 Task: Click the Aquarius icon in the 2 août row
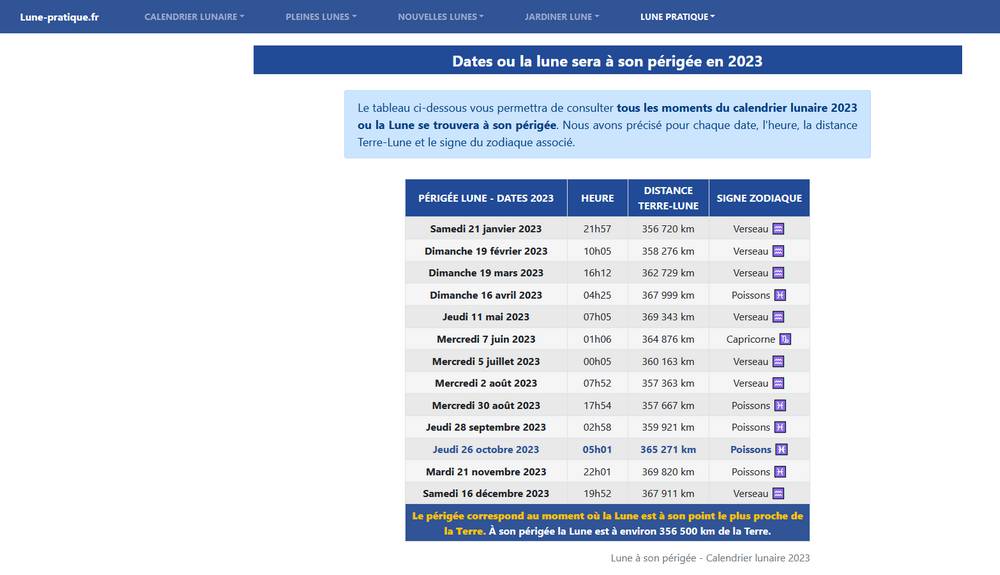coord(779,383)
